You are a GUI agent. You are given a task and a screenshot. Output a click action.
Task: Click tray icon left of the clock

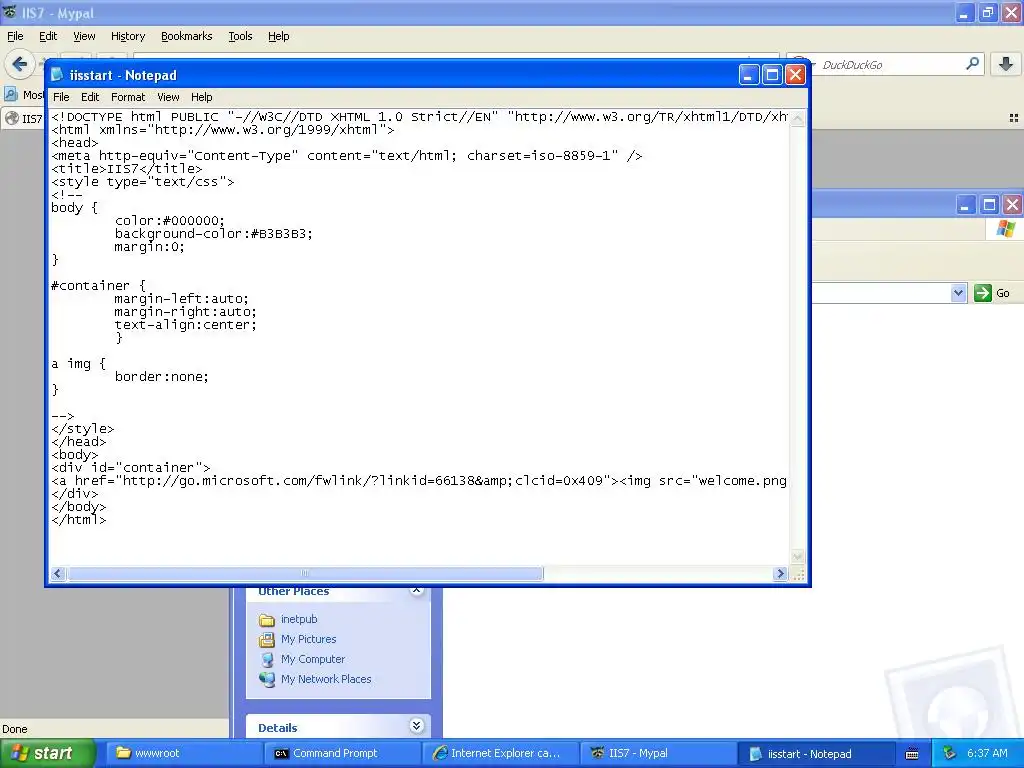950,753
